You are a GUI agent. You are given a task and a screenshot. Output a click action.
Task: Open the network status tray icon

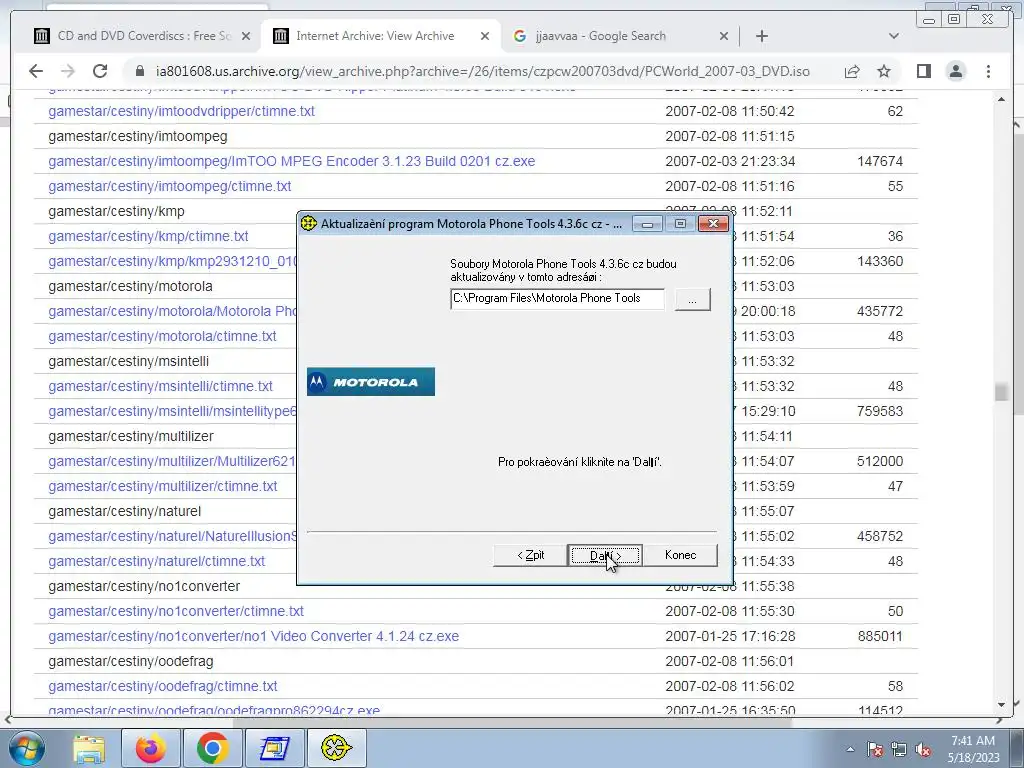pyautogui.click(x=899, y=749)
